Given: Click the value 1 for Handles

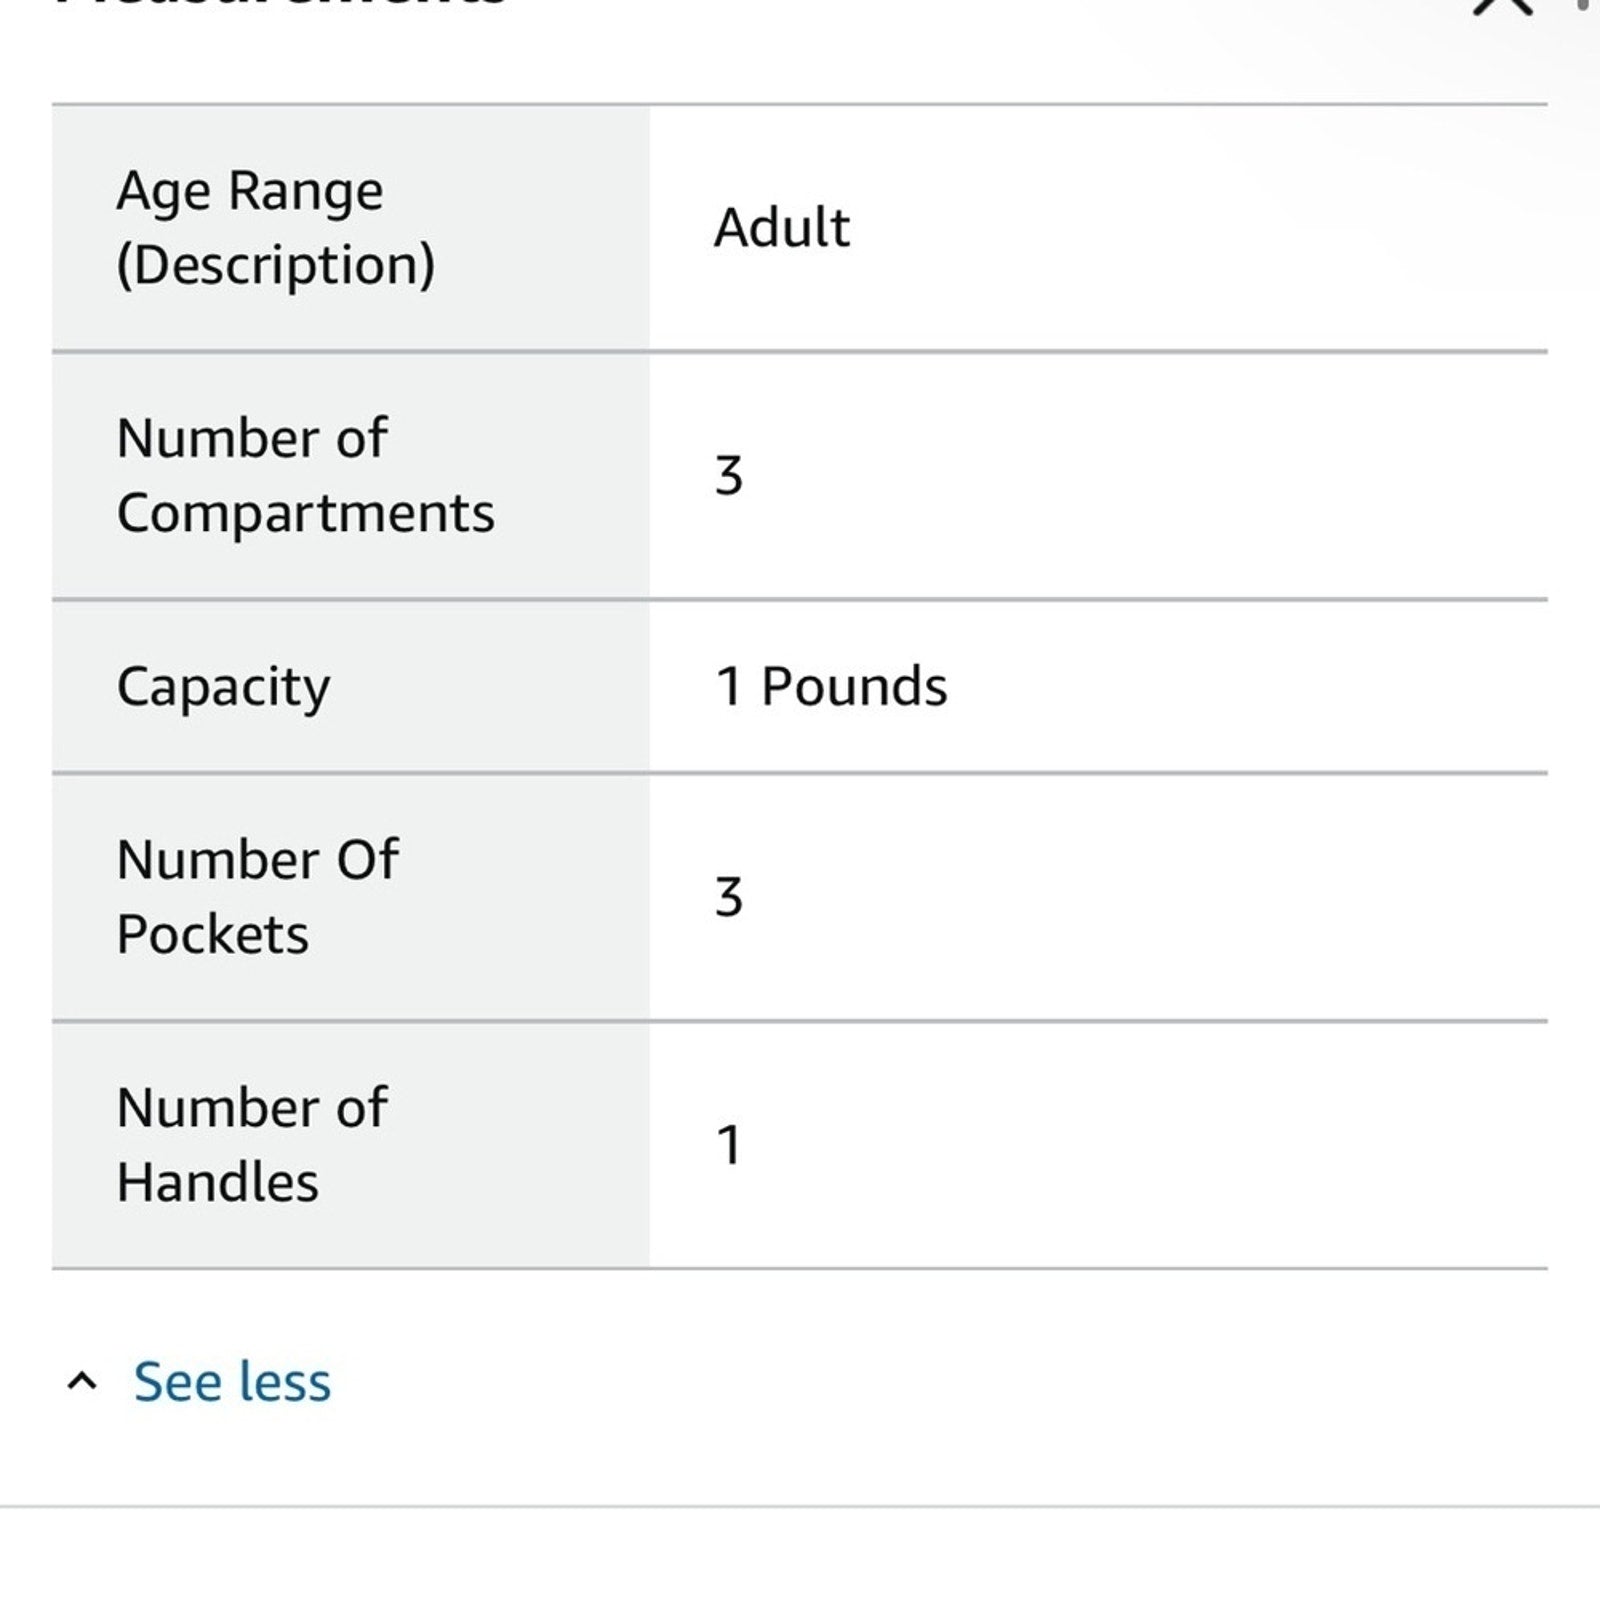Looking at the screenshot, I should [729, 1145].
